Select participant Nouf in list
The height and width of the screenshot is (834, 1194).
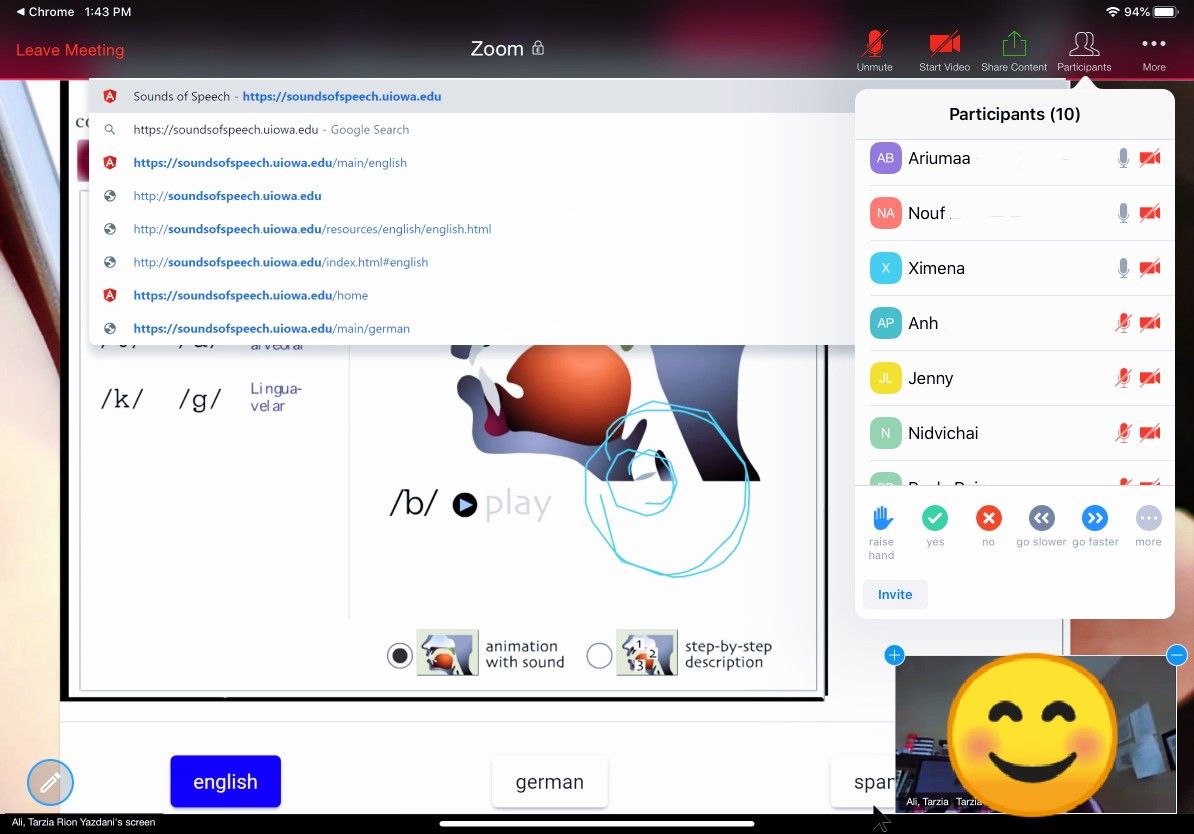(x=1014, y=213)
